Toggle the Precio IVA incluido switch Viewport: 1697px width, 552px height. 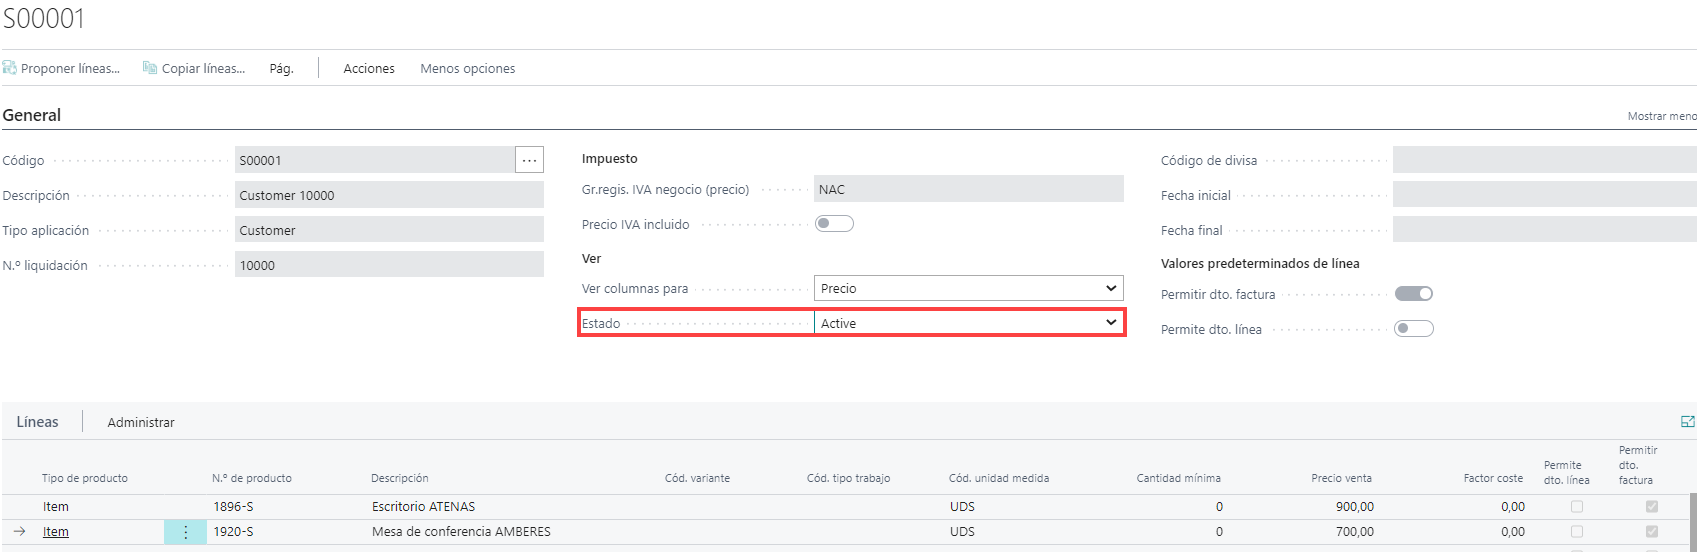(x=833, y=224)
